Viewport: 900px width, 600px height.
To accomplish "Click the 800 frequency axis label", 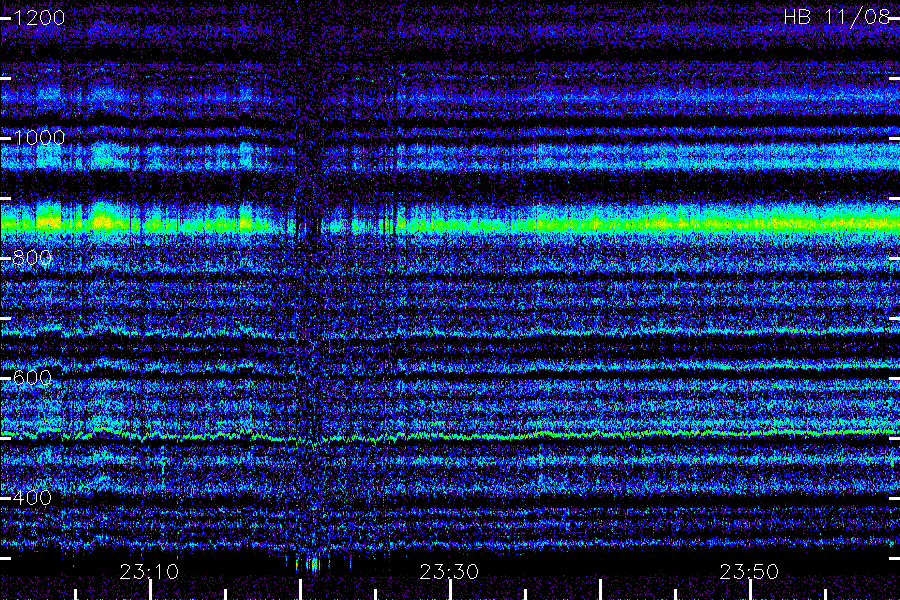I will (x=32, y=258).
